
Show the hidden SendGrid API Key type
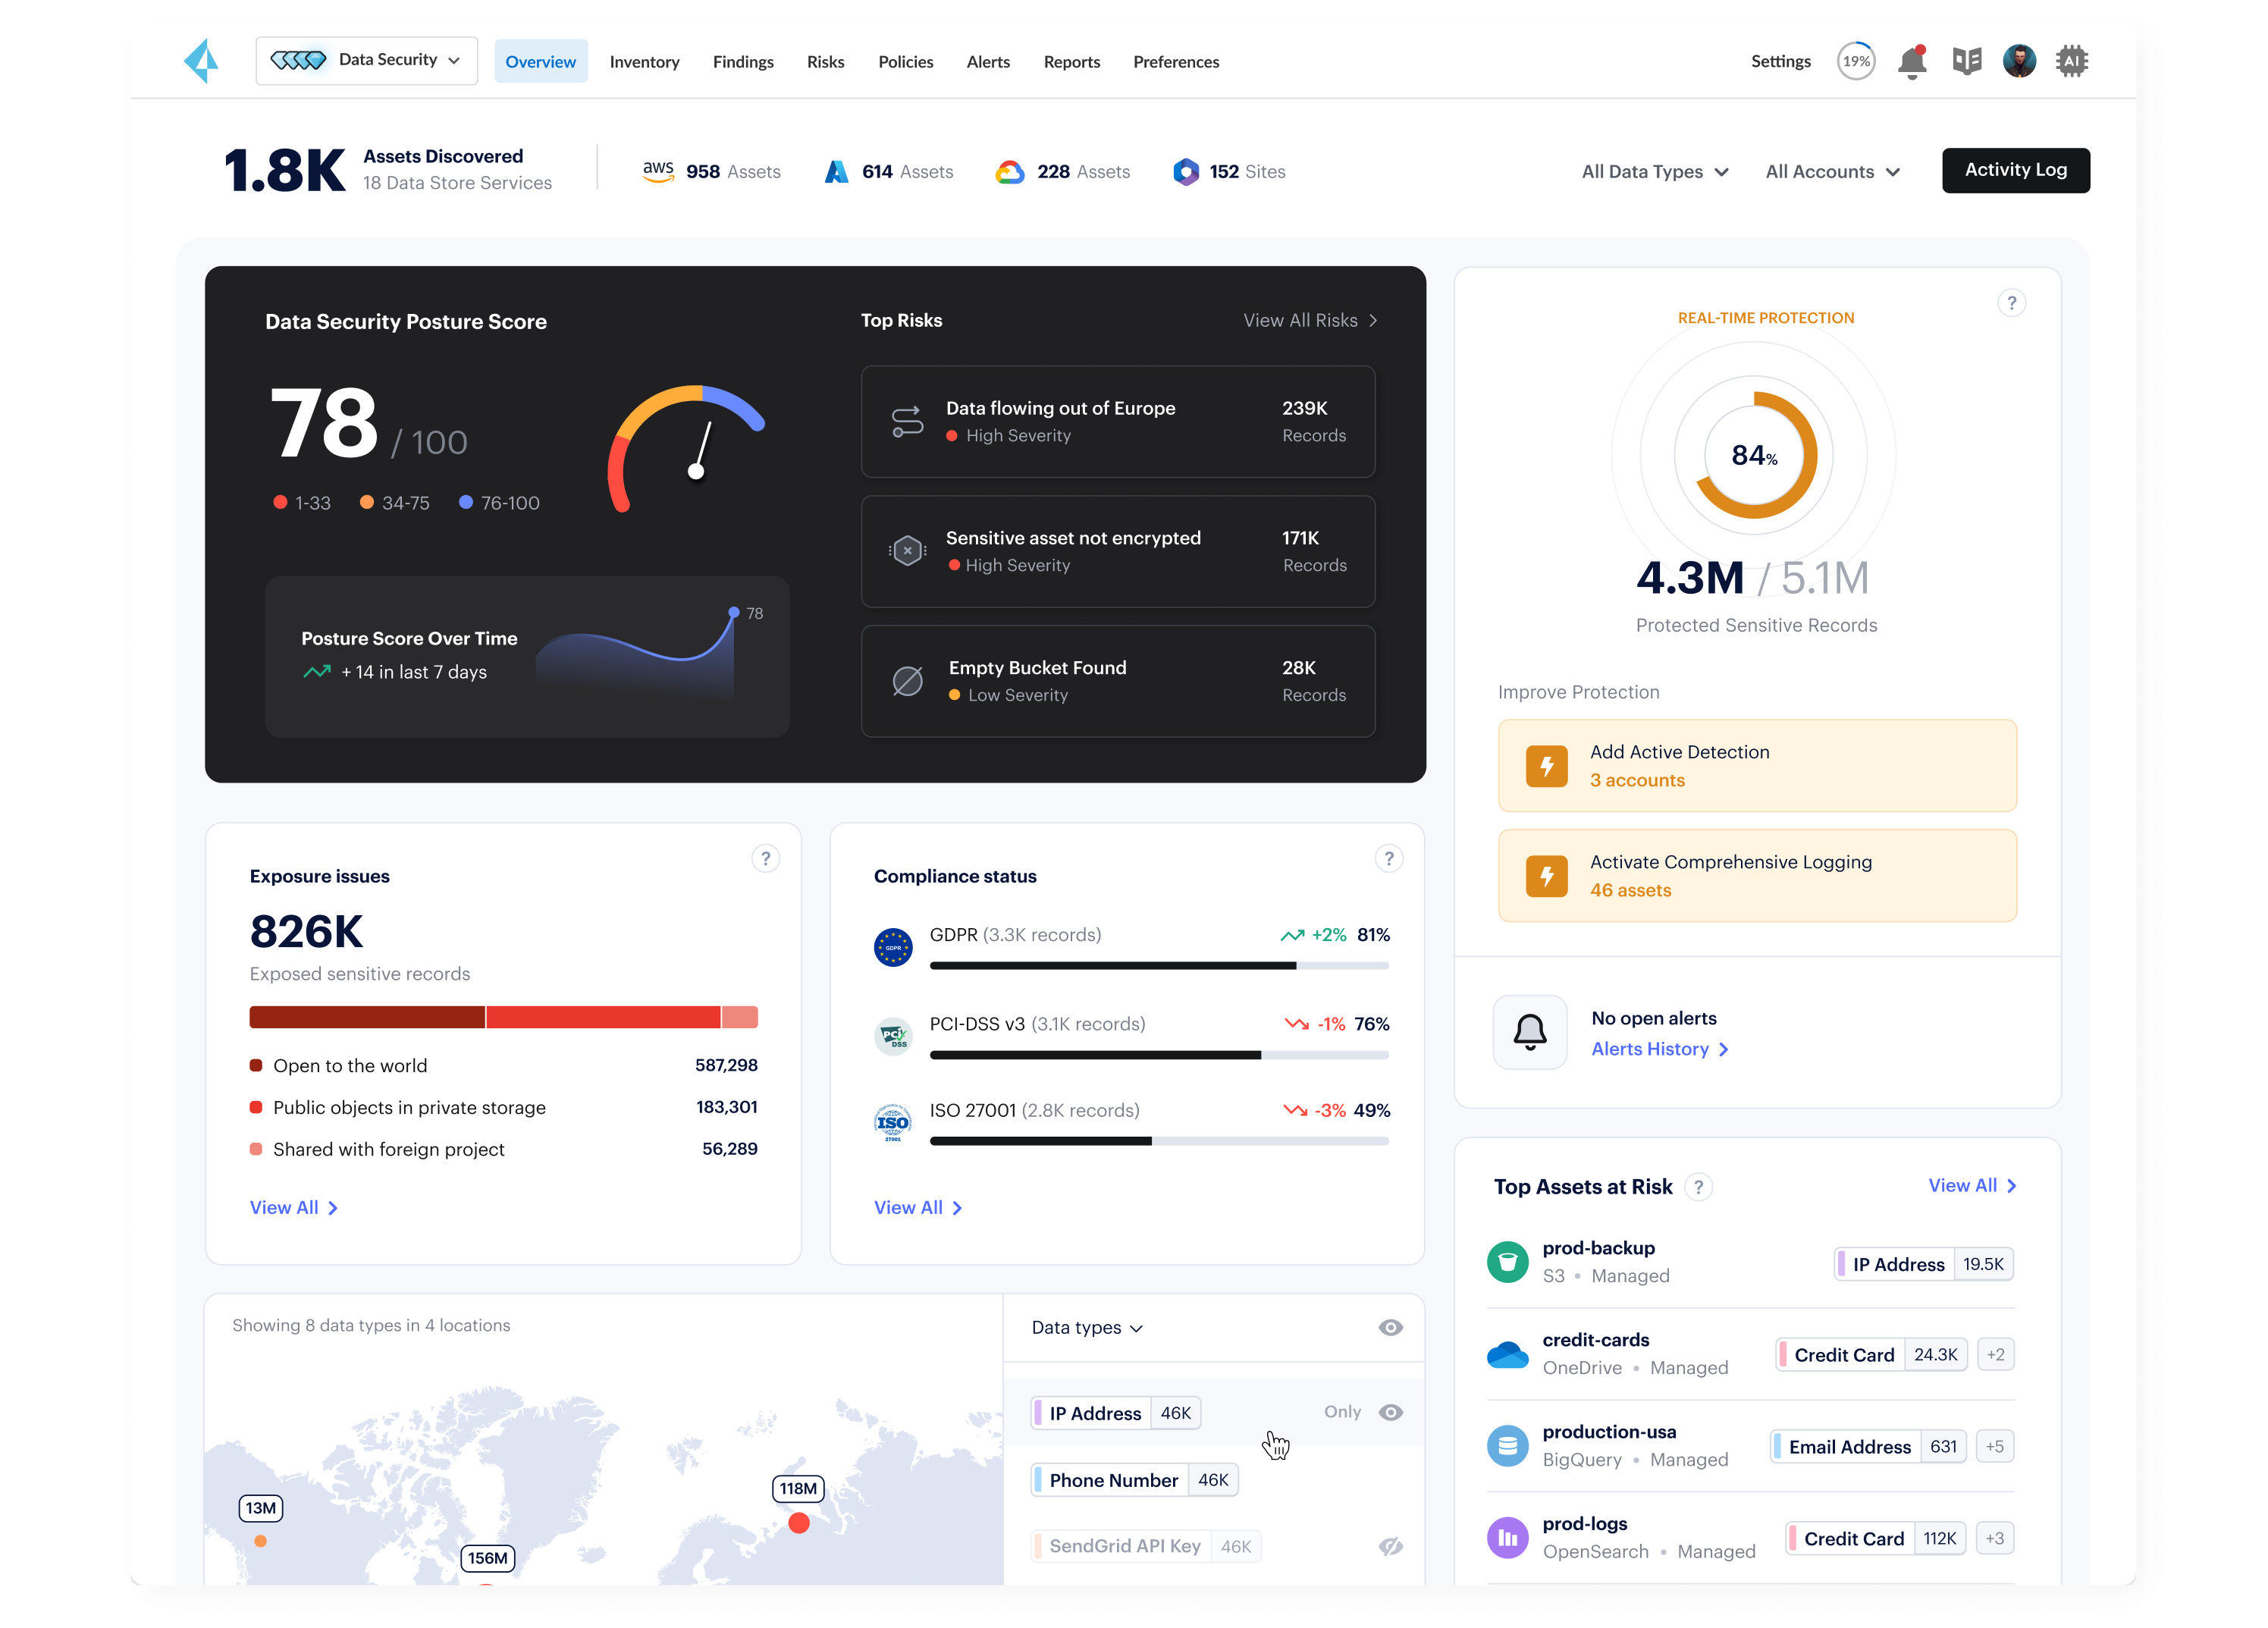(x=1390, y=1546)
